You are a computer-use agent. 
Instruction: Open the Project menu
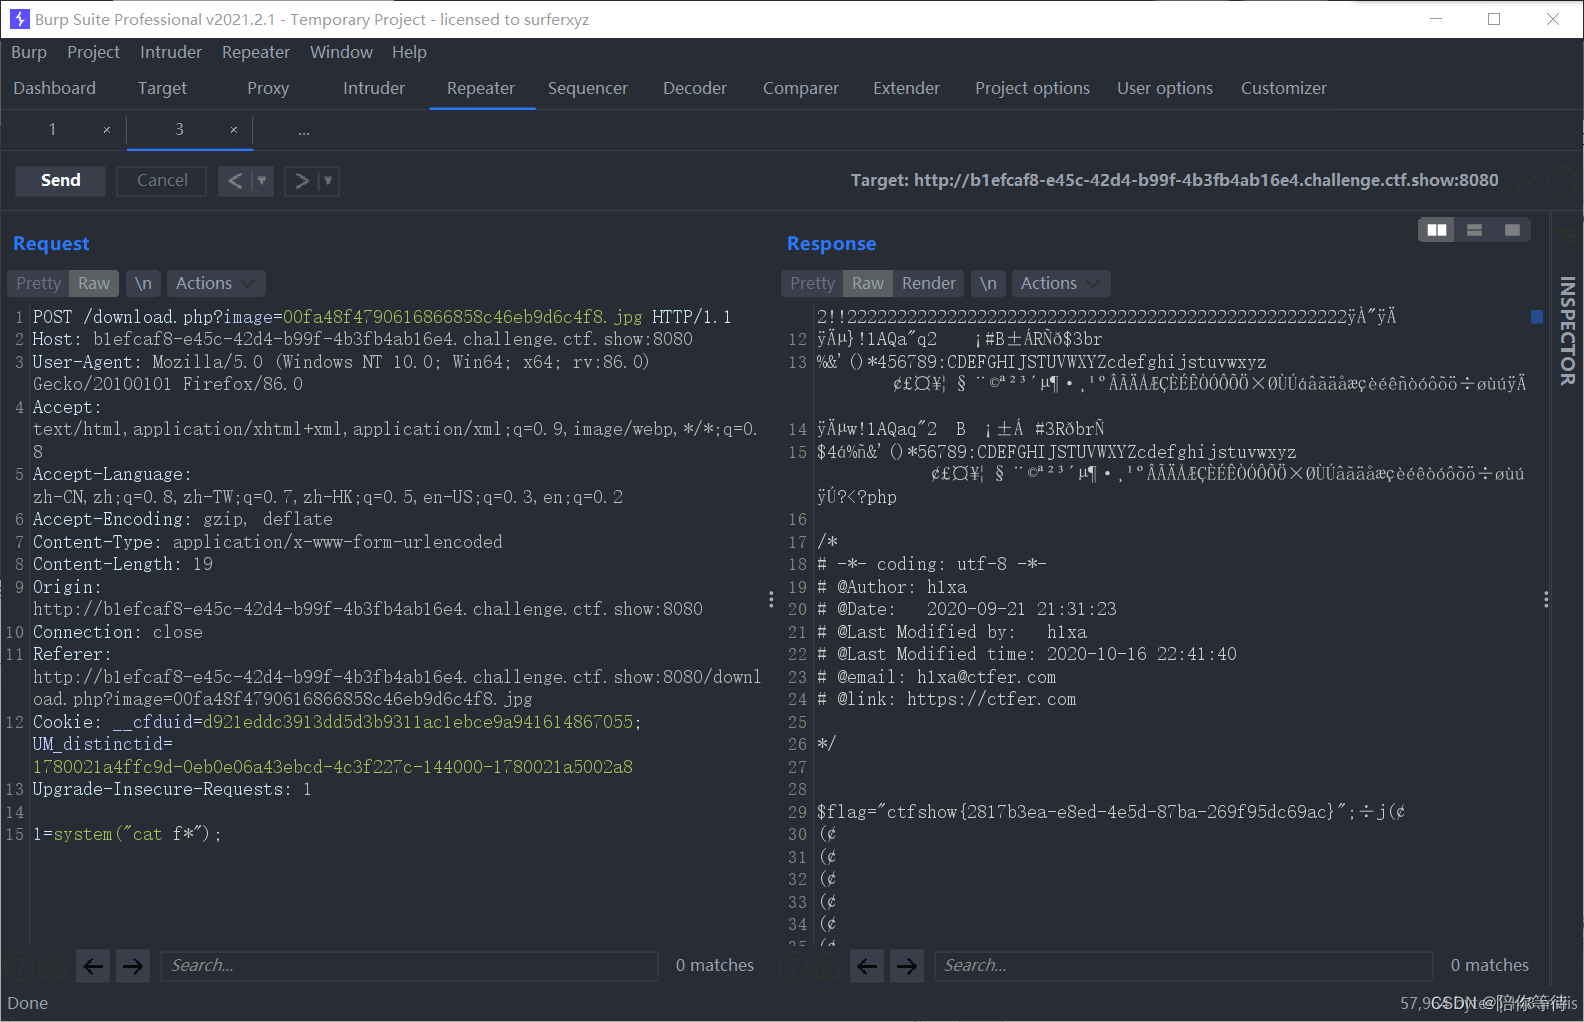[93, 52]
